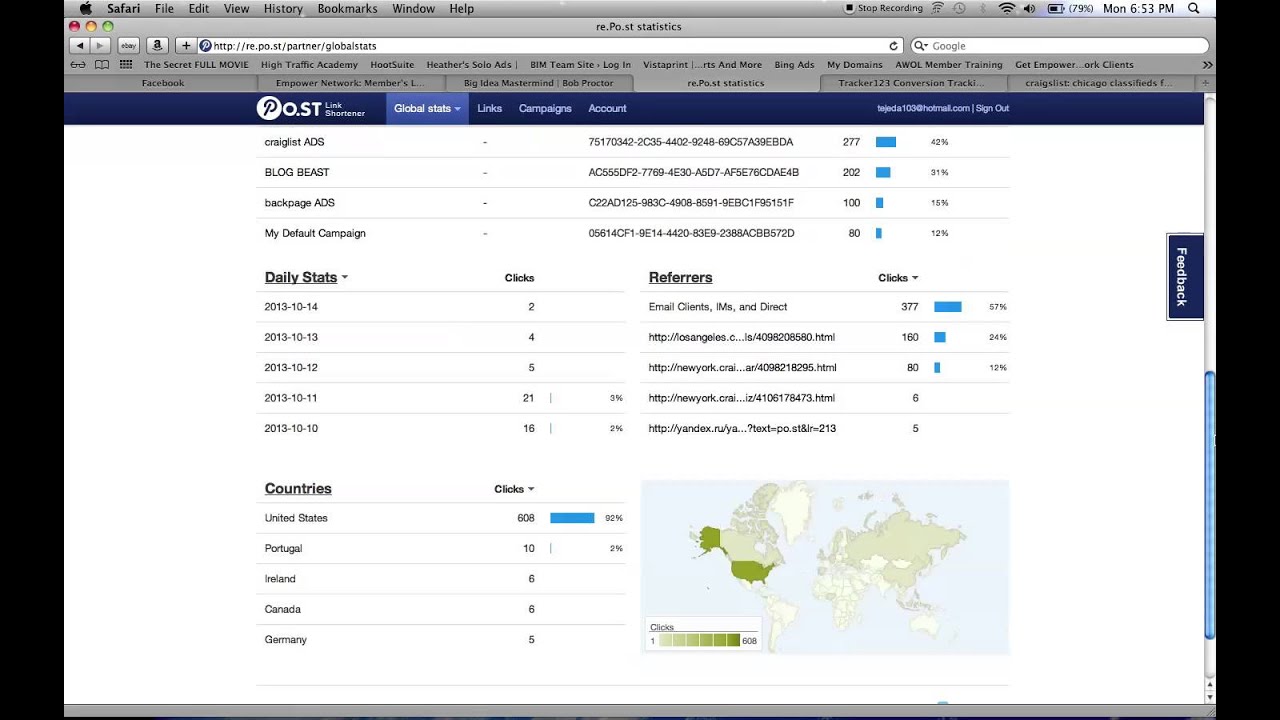
Task: Open a new tab with plus button
Action: (x=1207, y=83)
